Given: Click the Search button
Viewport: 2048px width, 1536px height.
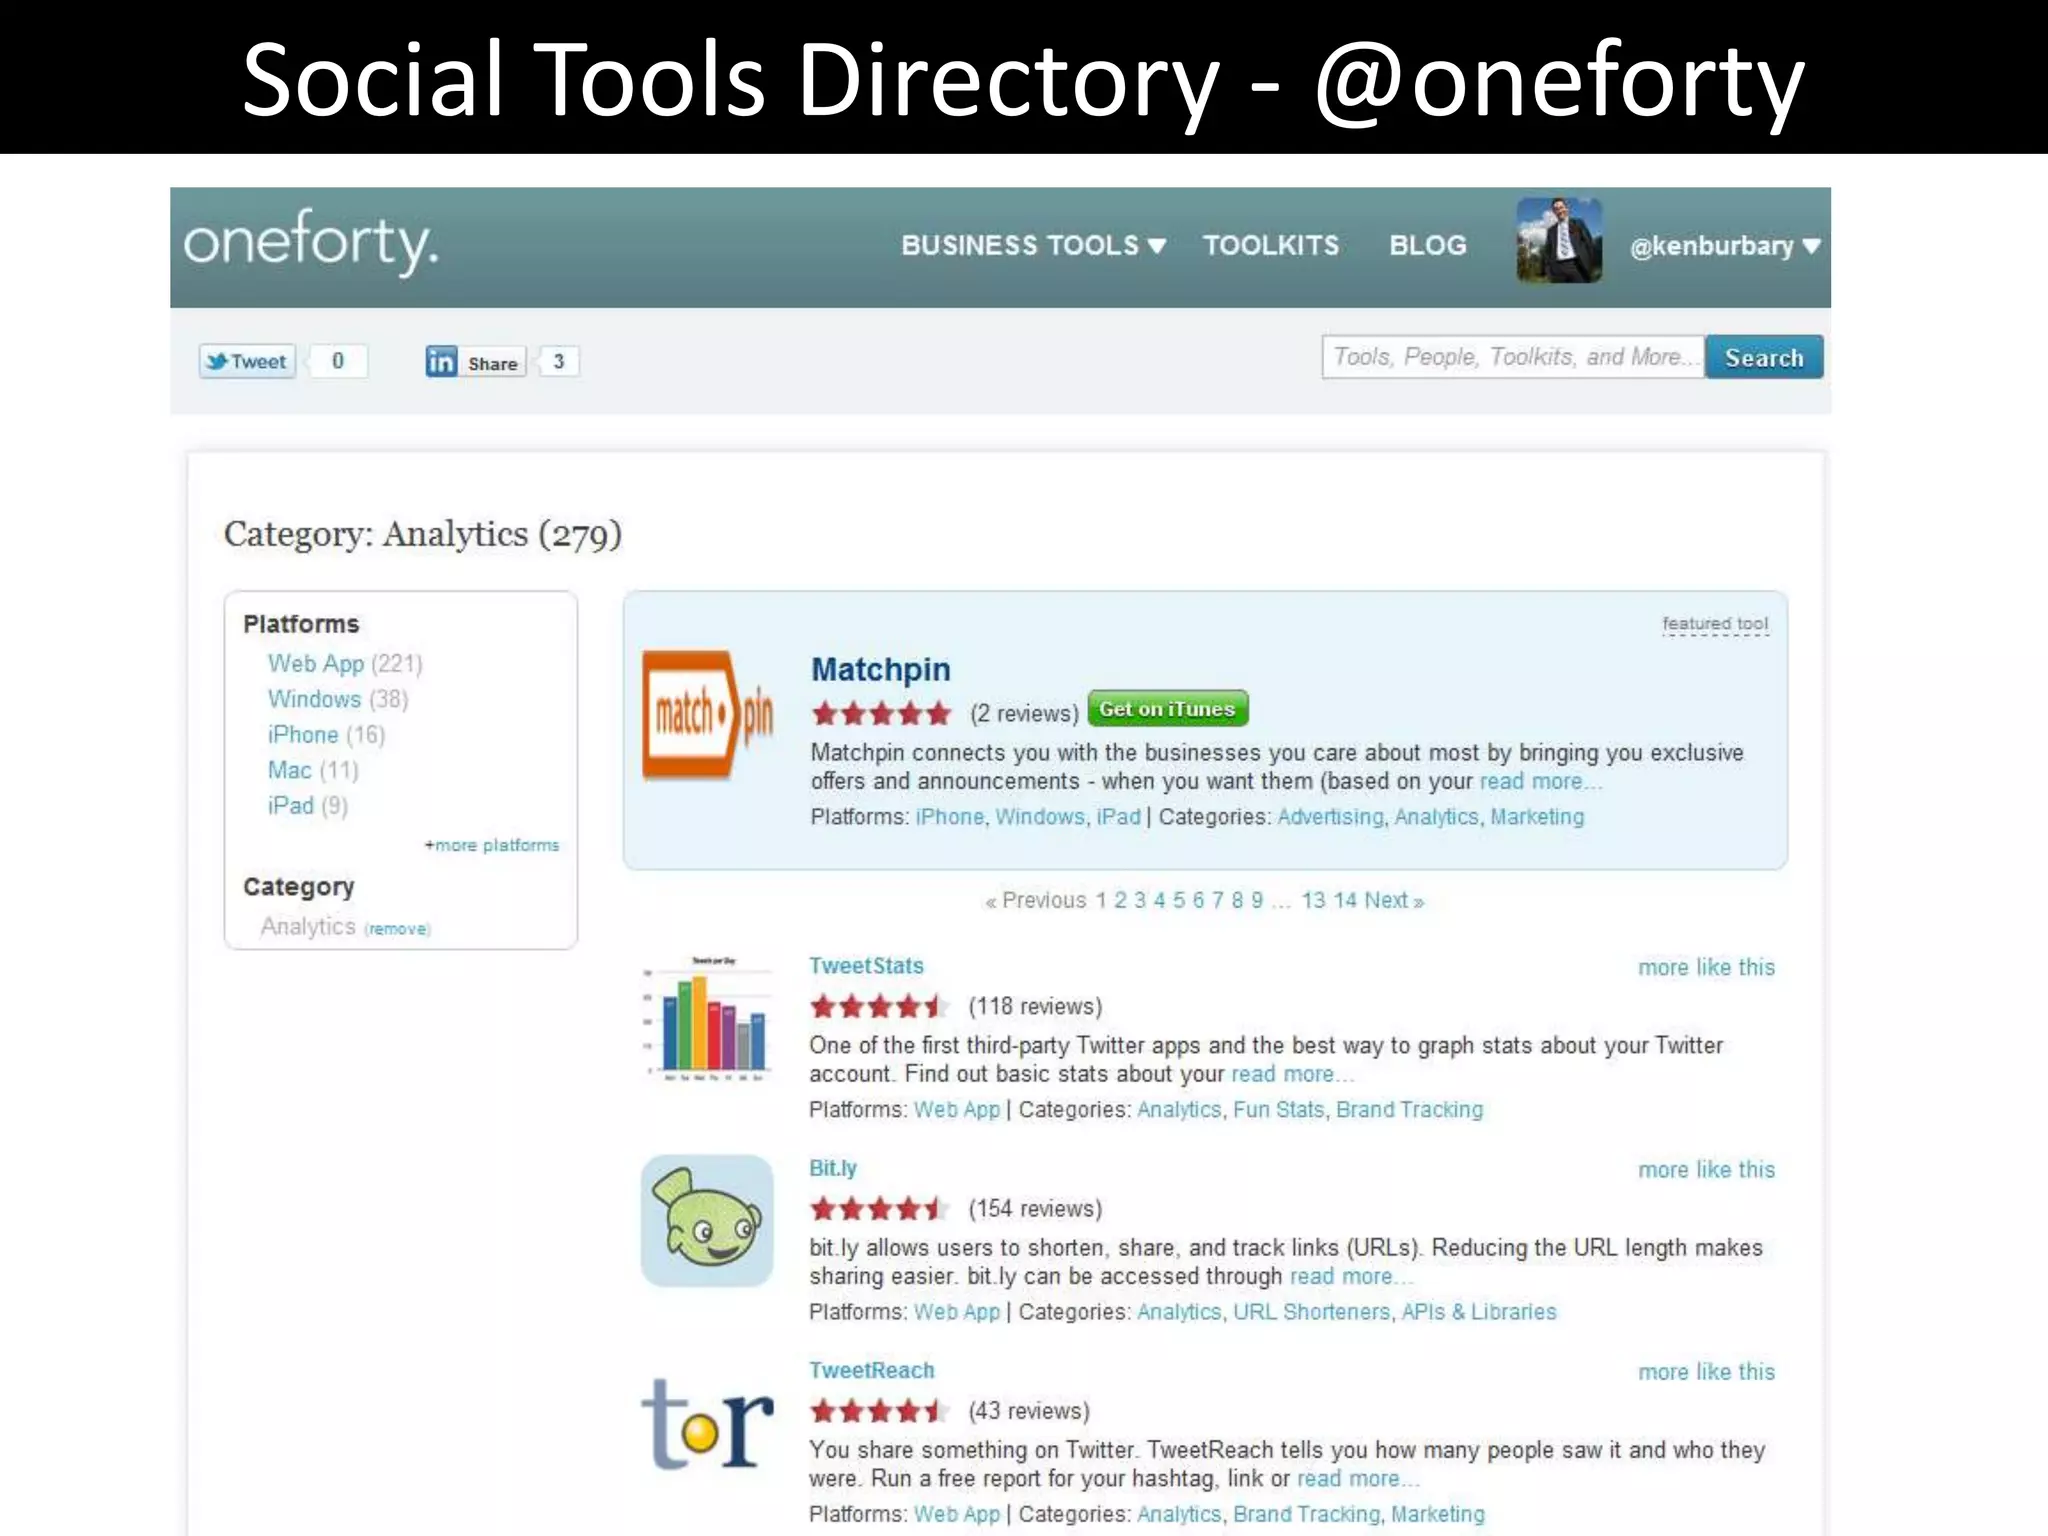Looking at the screenshot, I should click(1764, 357).
